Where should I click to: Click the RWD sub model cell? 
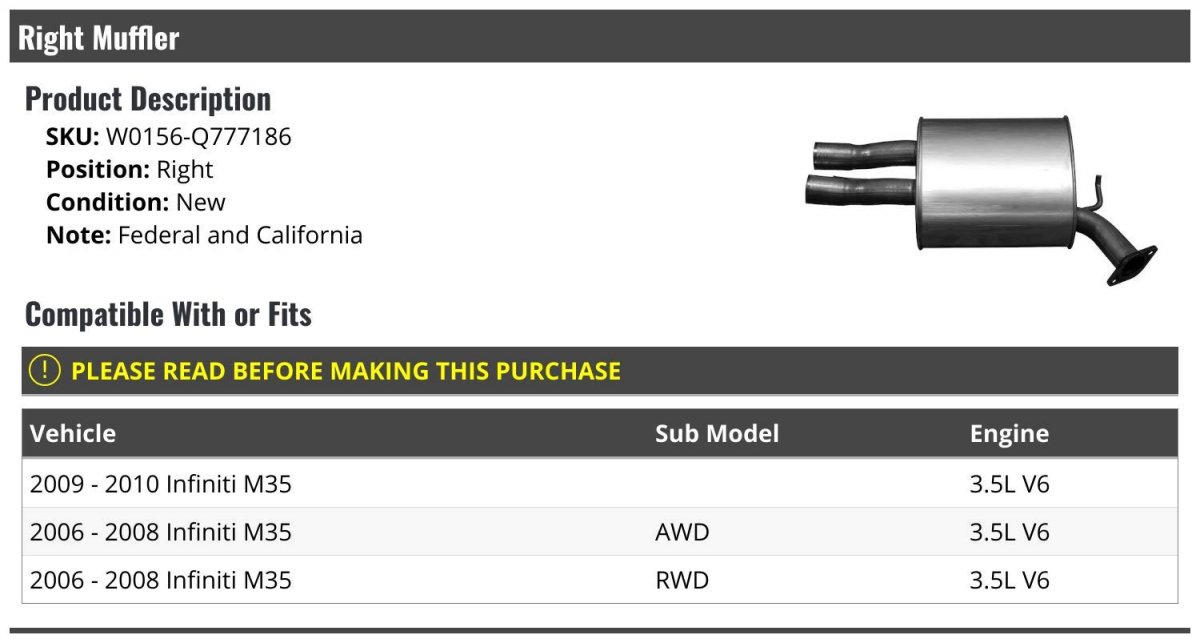pos(682,580)
